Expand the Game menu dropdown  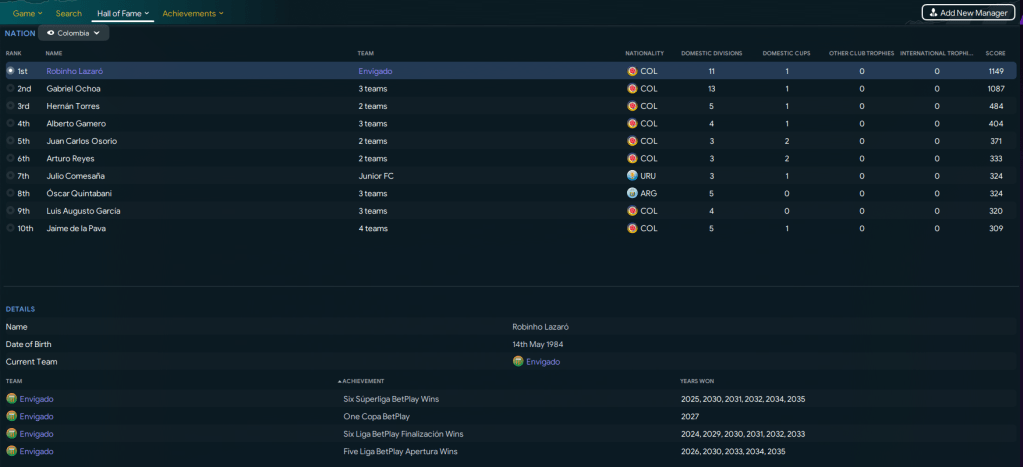click(27, 13)
